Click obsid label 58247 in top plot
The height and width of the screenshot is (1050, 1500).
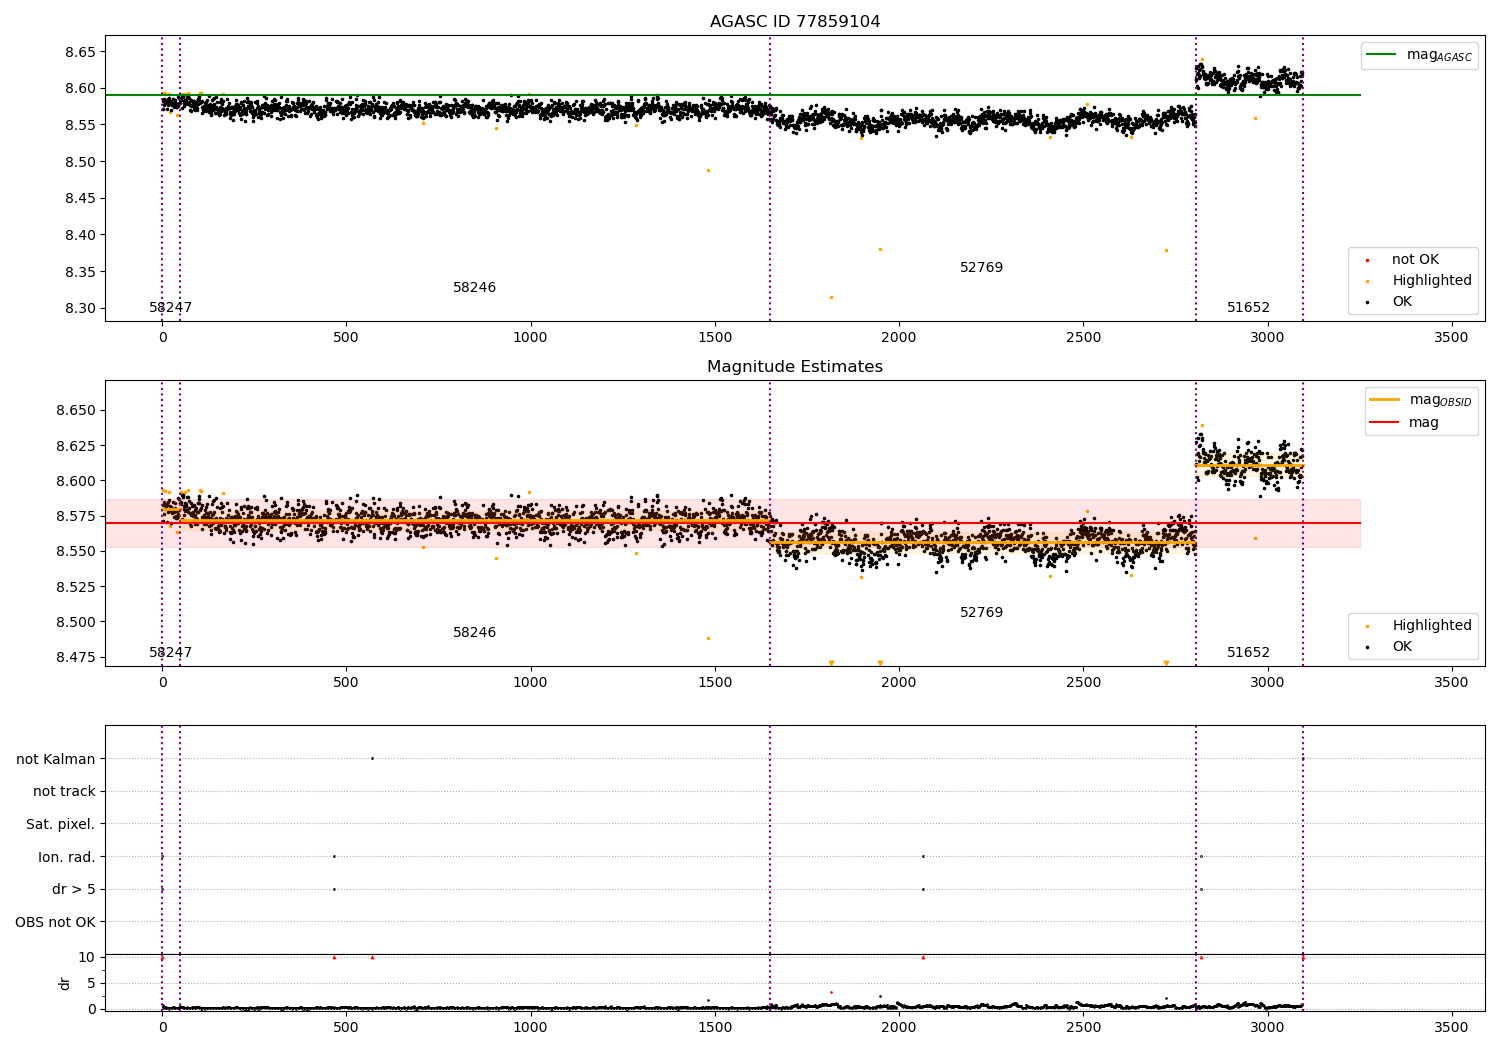point(170,307)
